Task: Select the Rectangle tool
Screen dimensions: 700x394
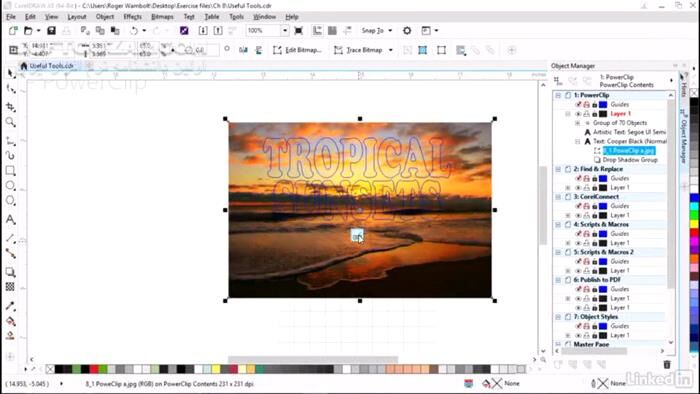Action: point(11,170)
